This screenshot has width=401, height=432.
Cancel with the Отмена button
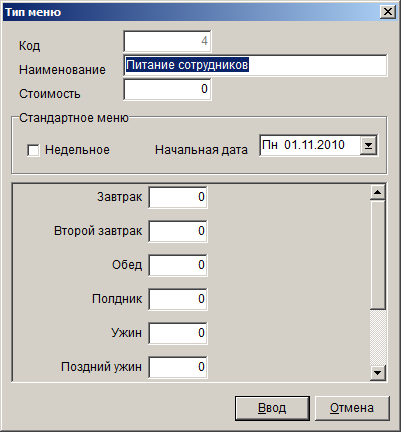pyautogui.click(x=352, y=408)
